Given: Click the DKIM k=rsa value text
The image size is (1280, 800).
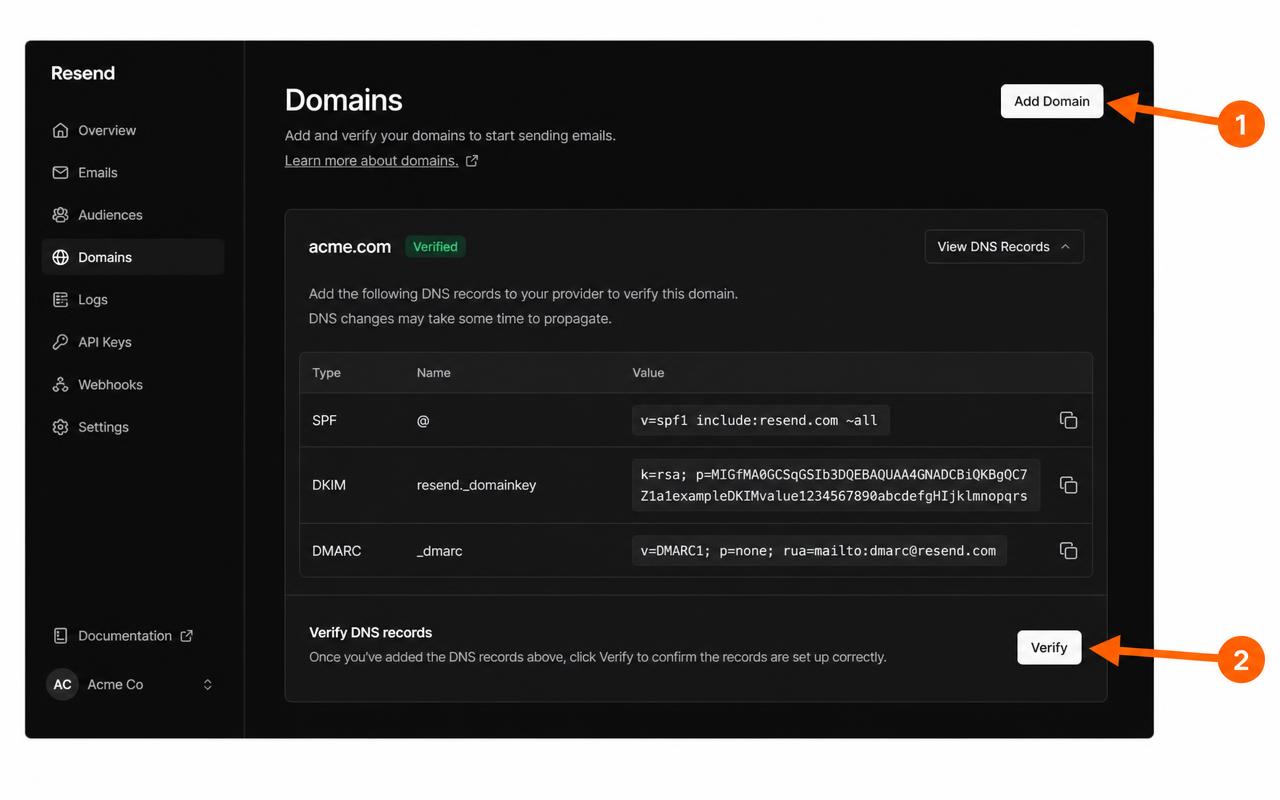Looking at the screenshot, I should pos(836,485).
